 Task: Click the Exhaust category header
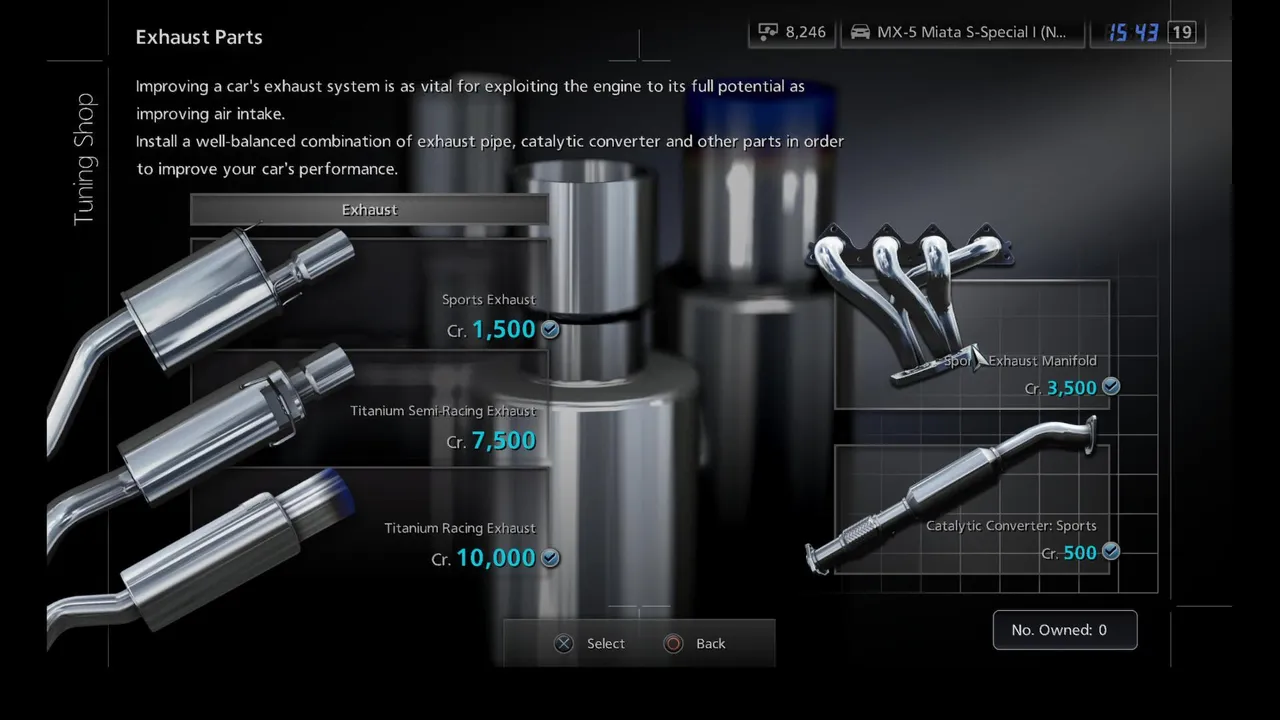(369, 210)
